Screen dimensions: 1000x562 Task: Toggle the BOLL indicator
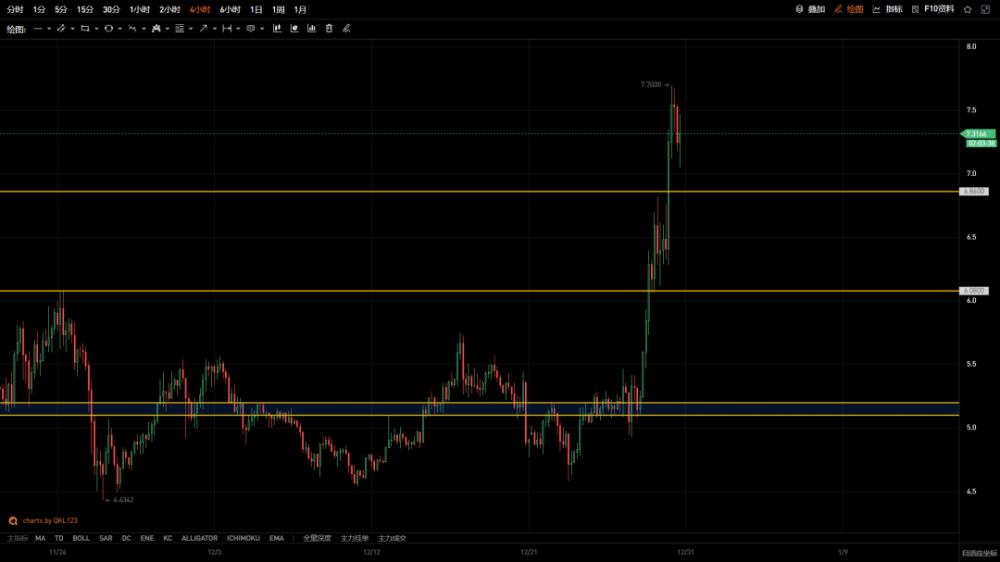81,538
